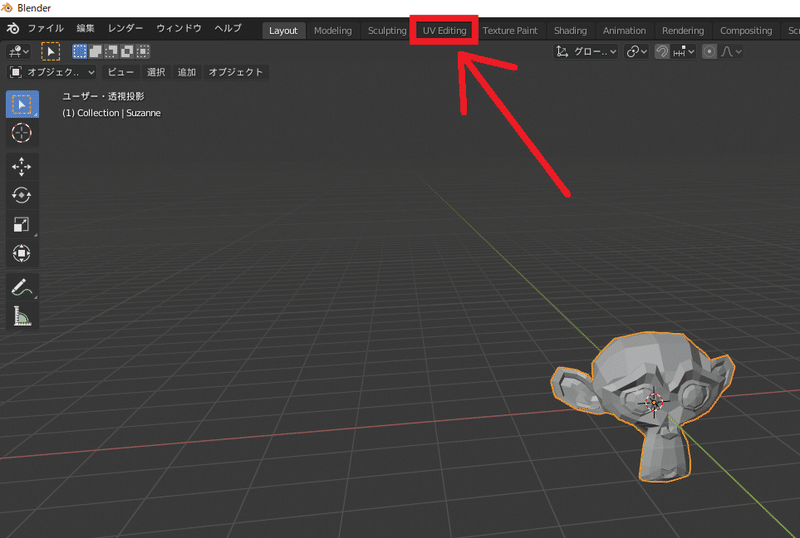Click the active tool select-box icon in header
Viewport: 800px width, 538px height.
click(50, 52)
